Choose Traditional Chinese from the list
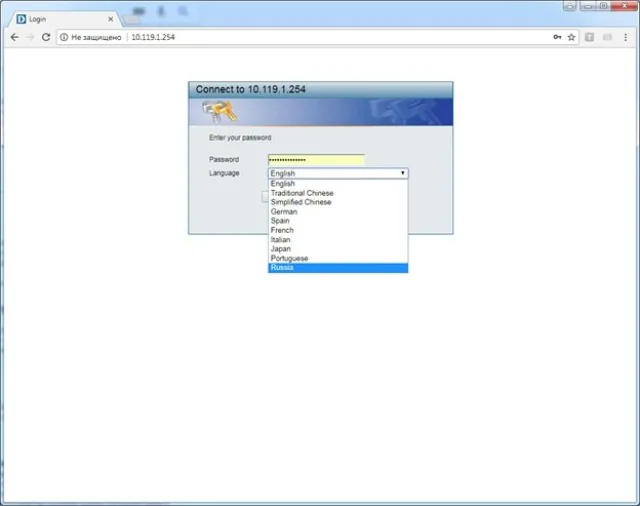Image resolution: width=640 pixels, height=506 pixels. 338,193
